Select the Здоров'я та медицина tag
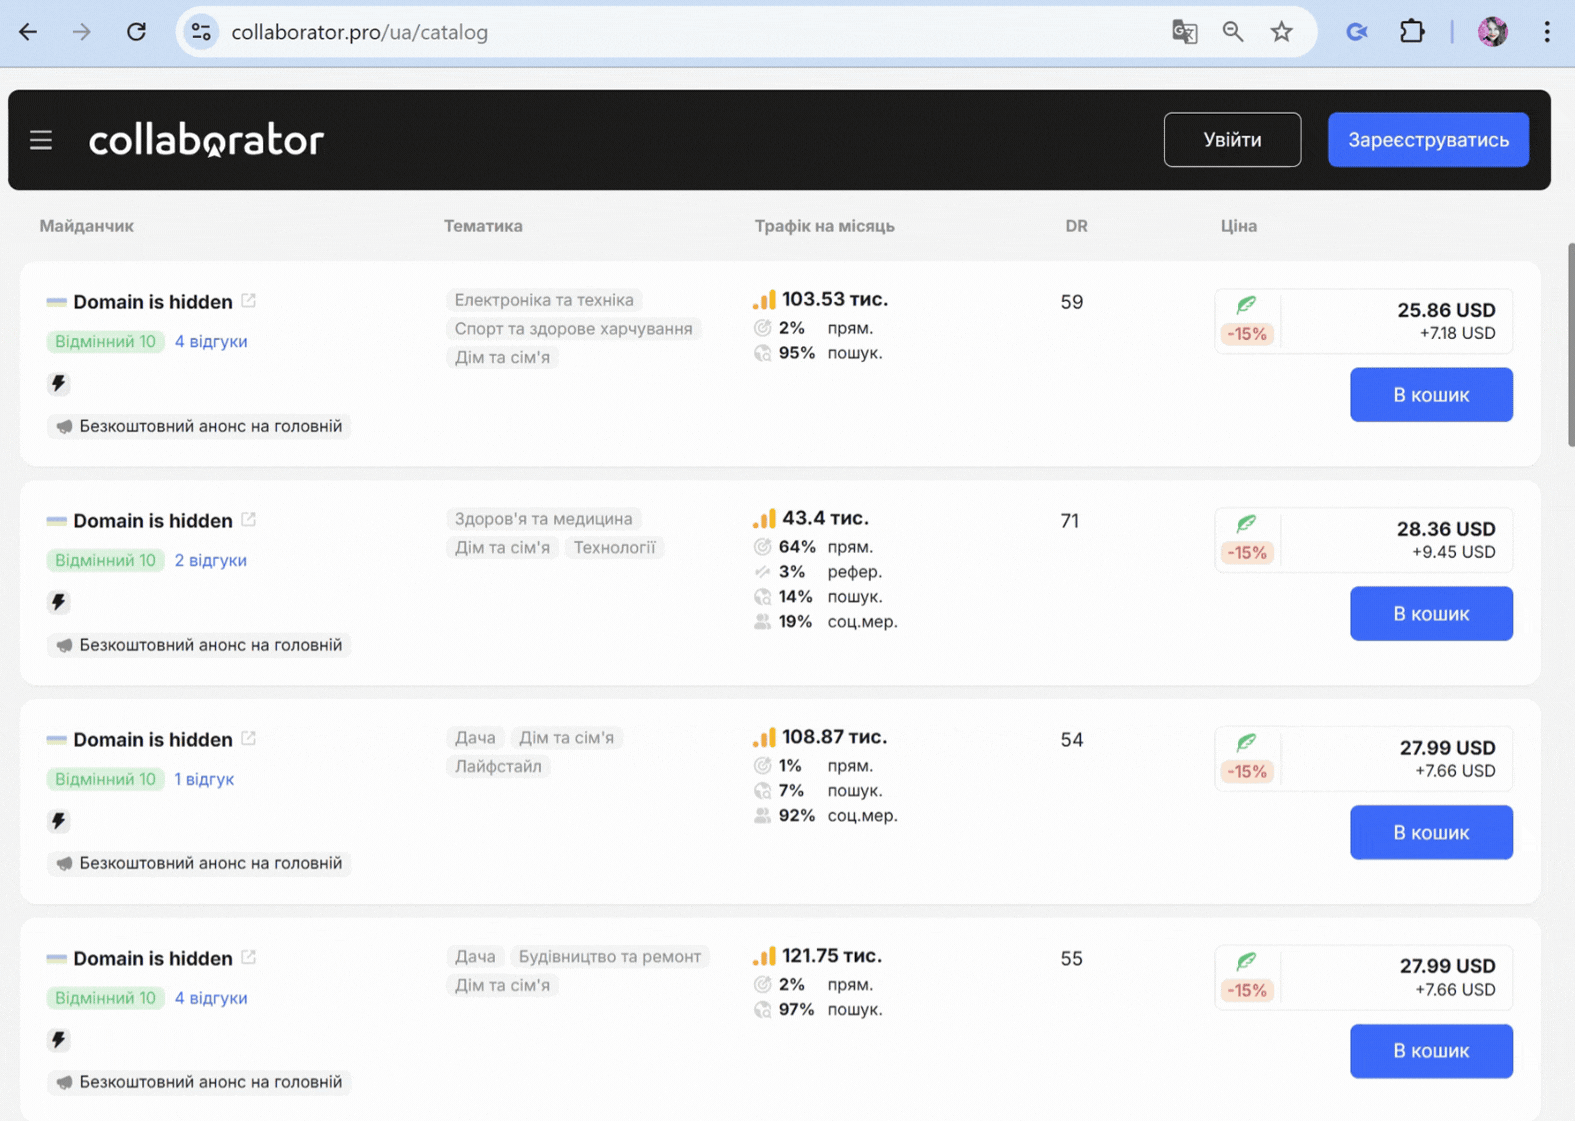 (x=543, y=519)
